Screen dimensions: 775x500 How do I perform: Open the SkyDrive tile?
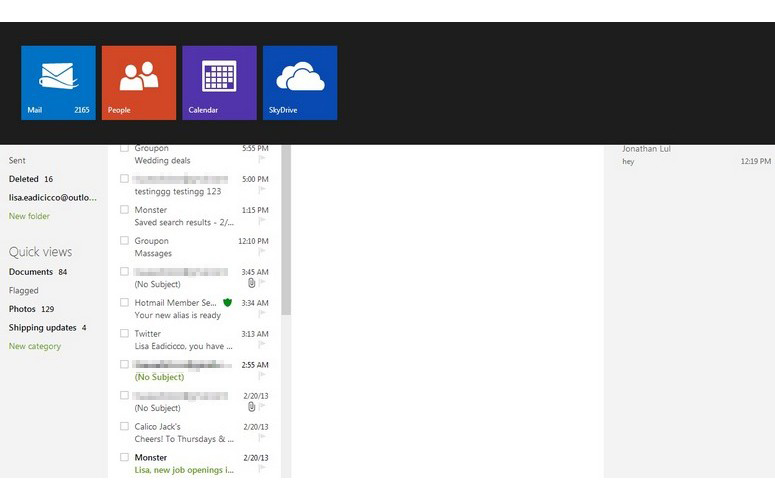pyautogui.click(x=300, y=83)
